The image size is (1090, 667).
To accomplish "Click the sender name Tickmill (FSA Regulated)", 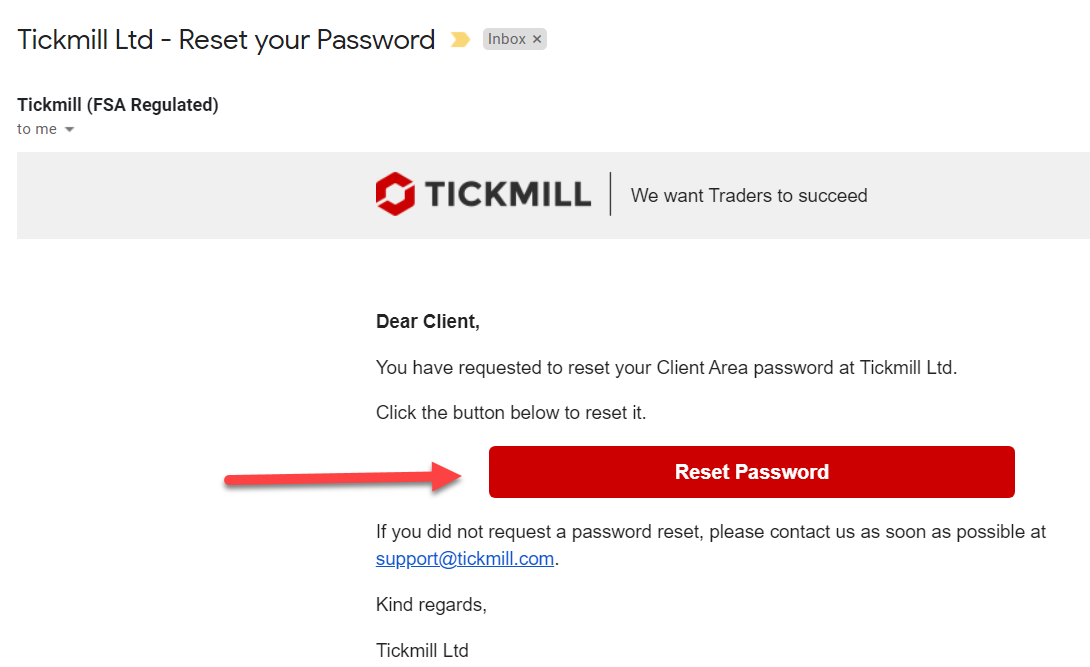I will (117, 105).
